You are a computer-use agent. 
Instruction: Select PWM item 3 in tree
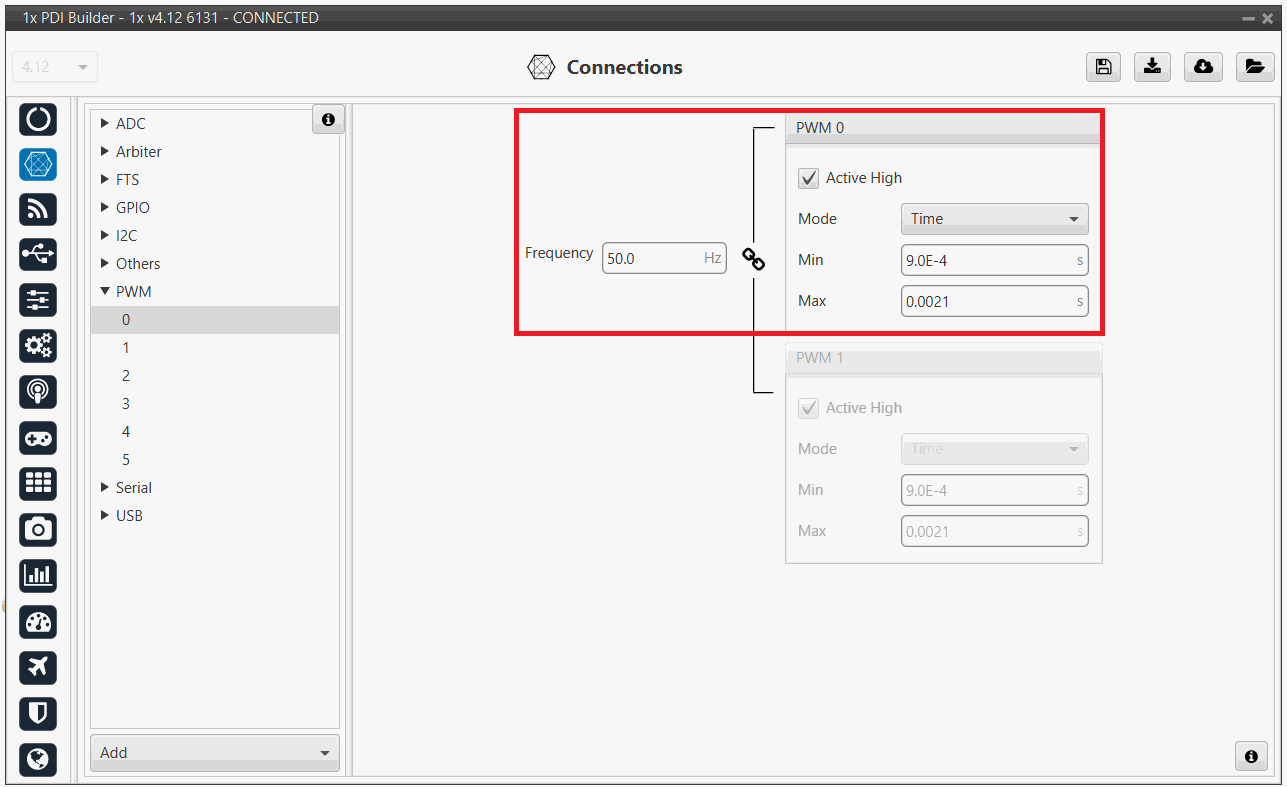pos(126,404)
